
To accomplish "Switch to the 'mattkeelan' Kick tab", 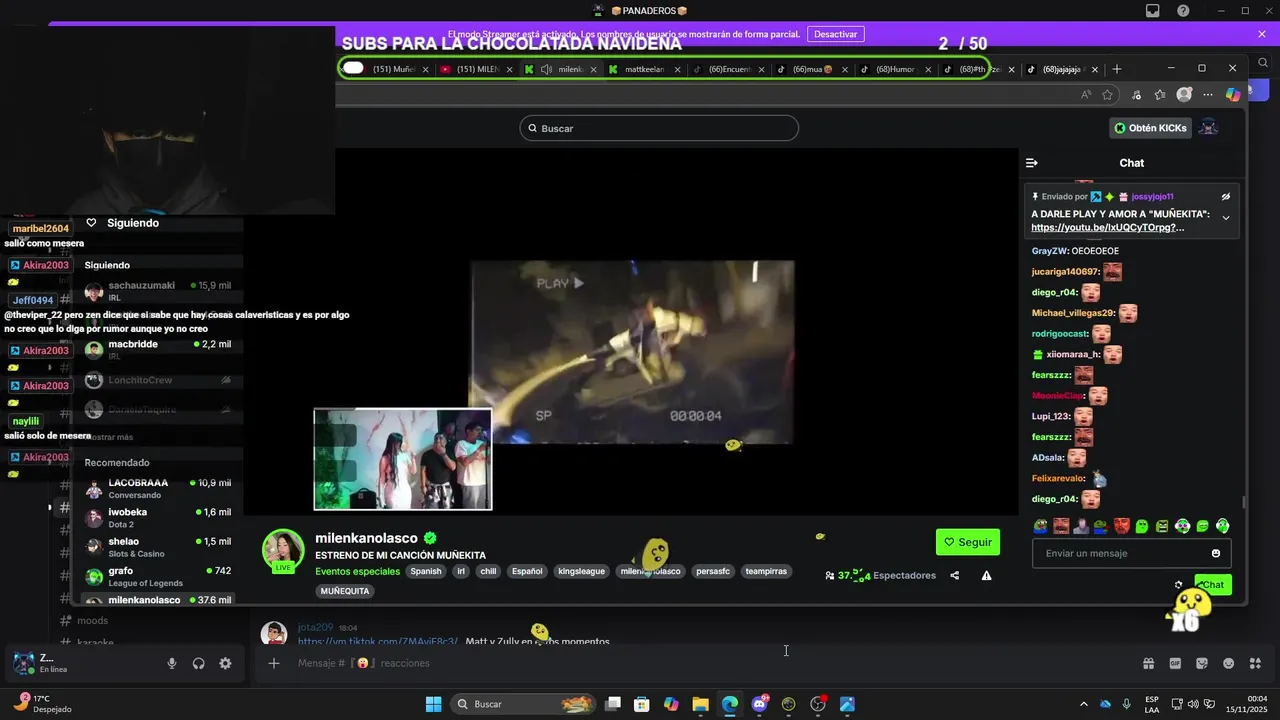I will click(x=644, y=69).
